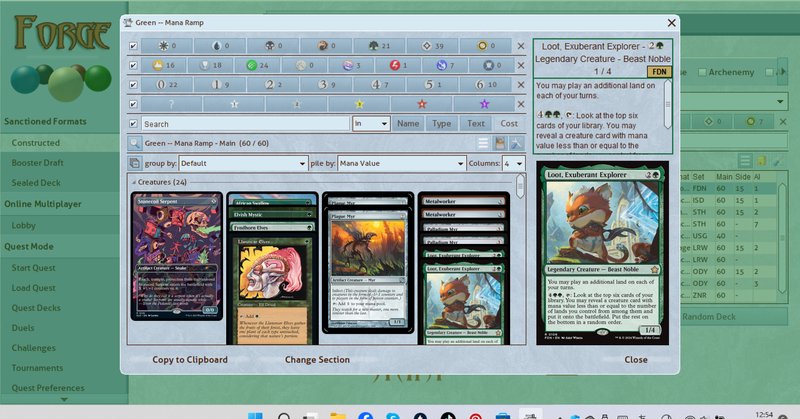
Task: Uncheck the star rating filter row checkbox
Action: click(133, 104)
